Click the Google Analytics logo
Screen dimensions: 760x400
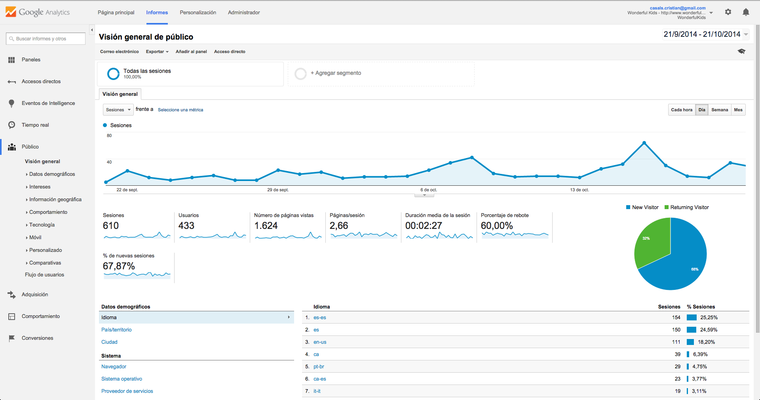[x=37, y=12]
